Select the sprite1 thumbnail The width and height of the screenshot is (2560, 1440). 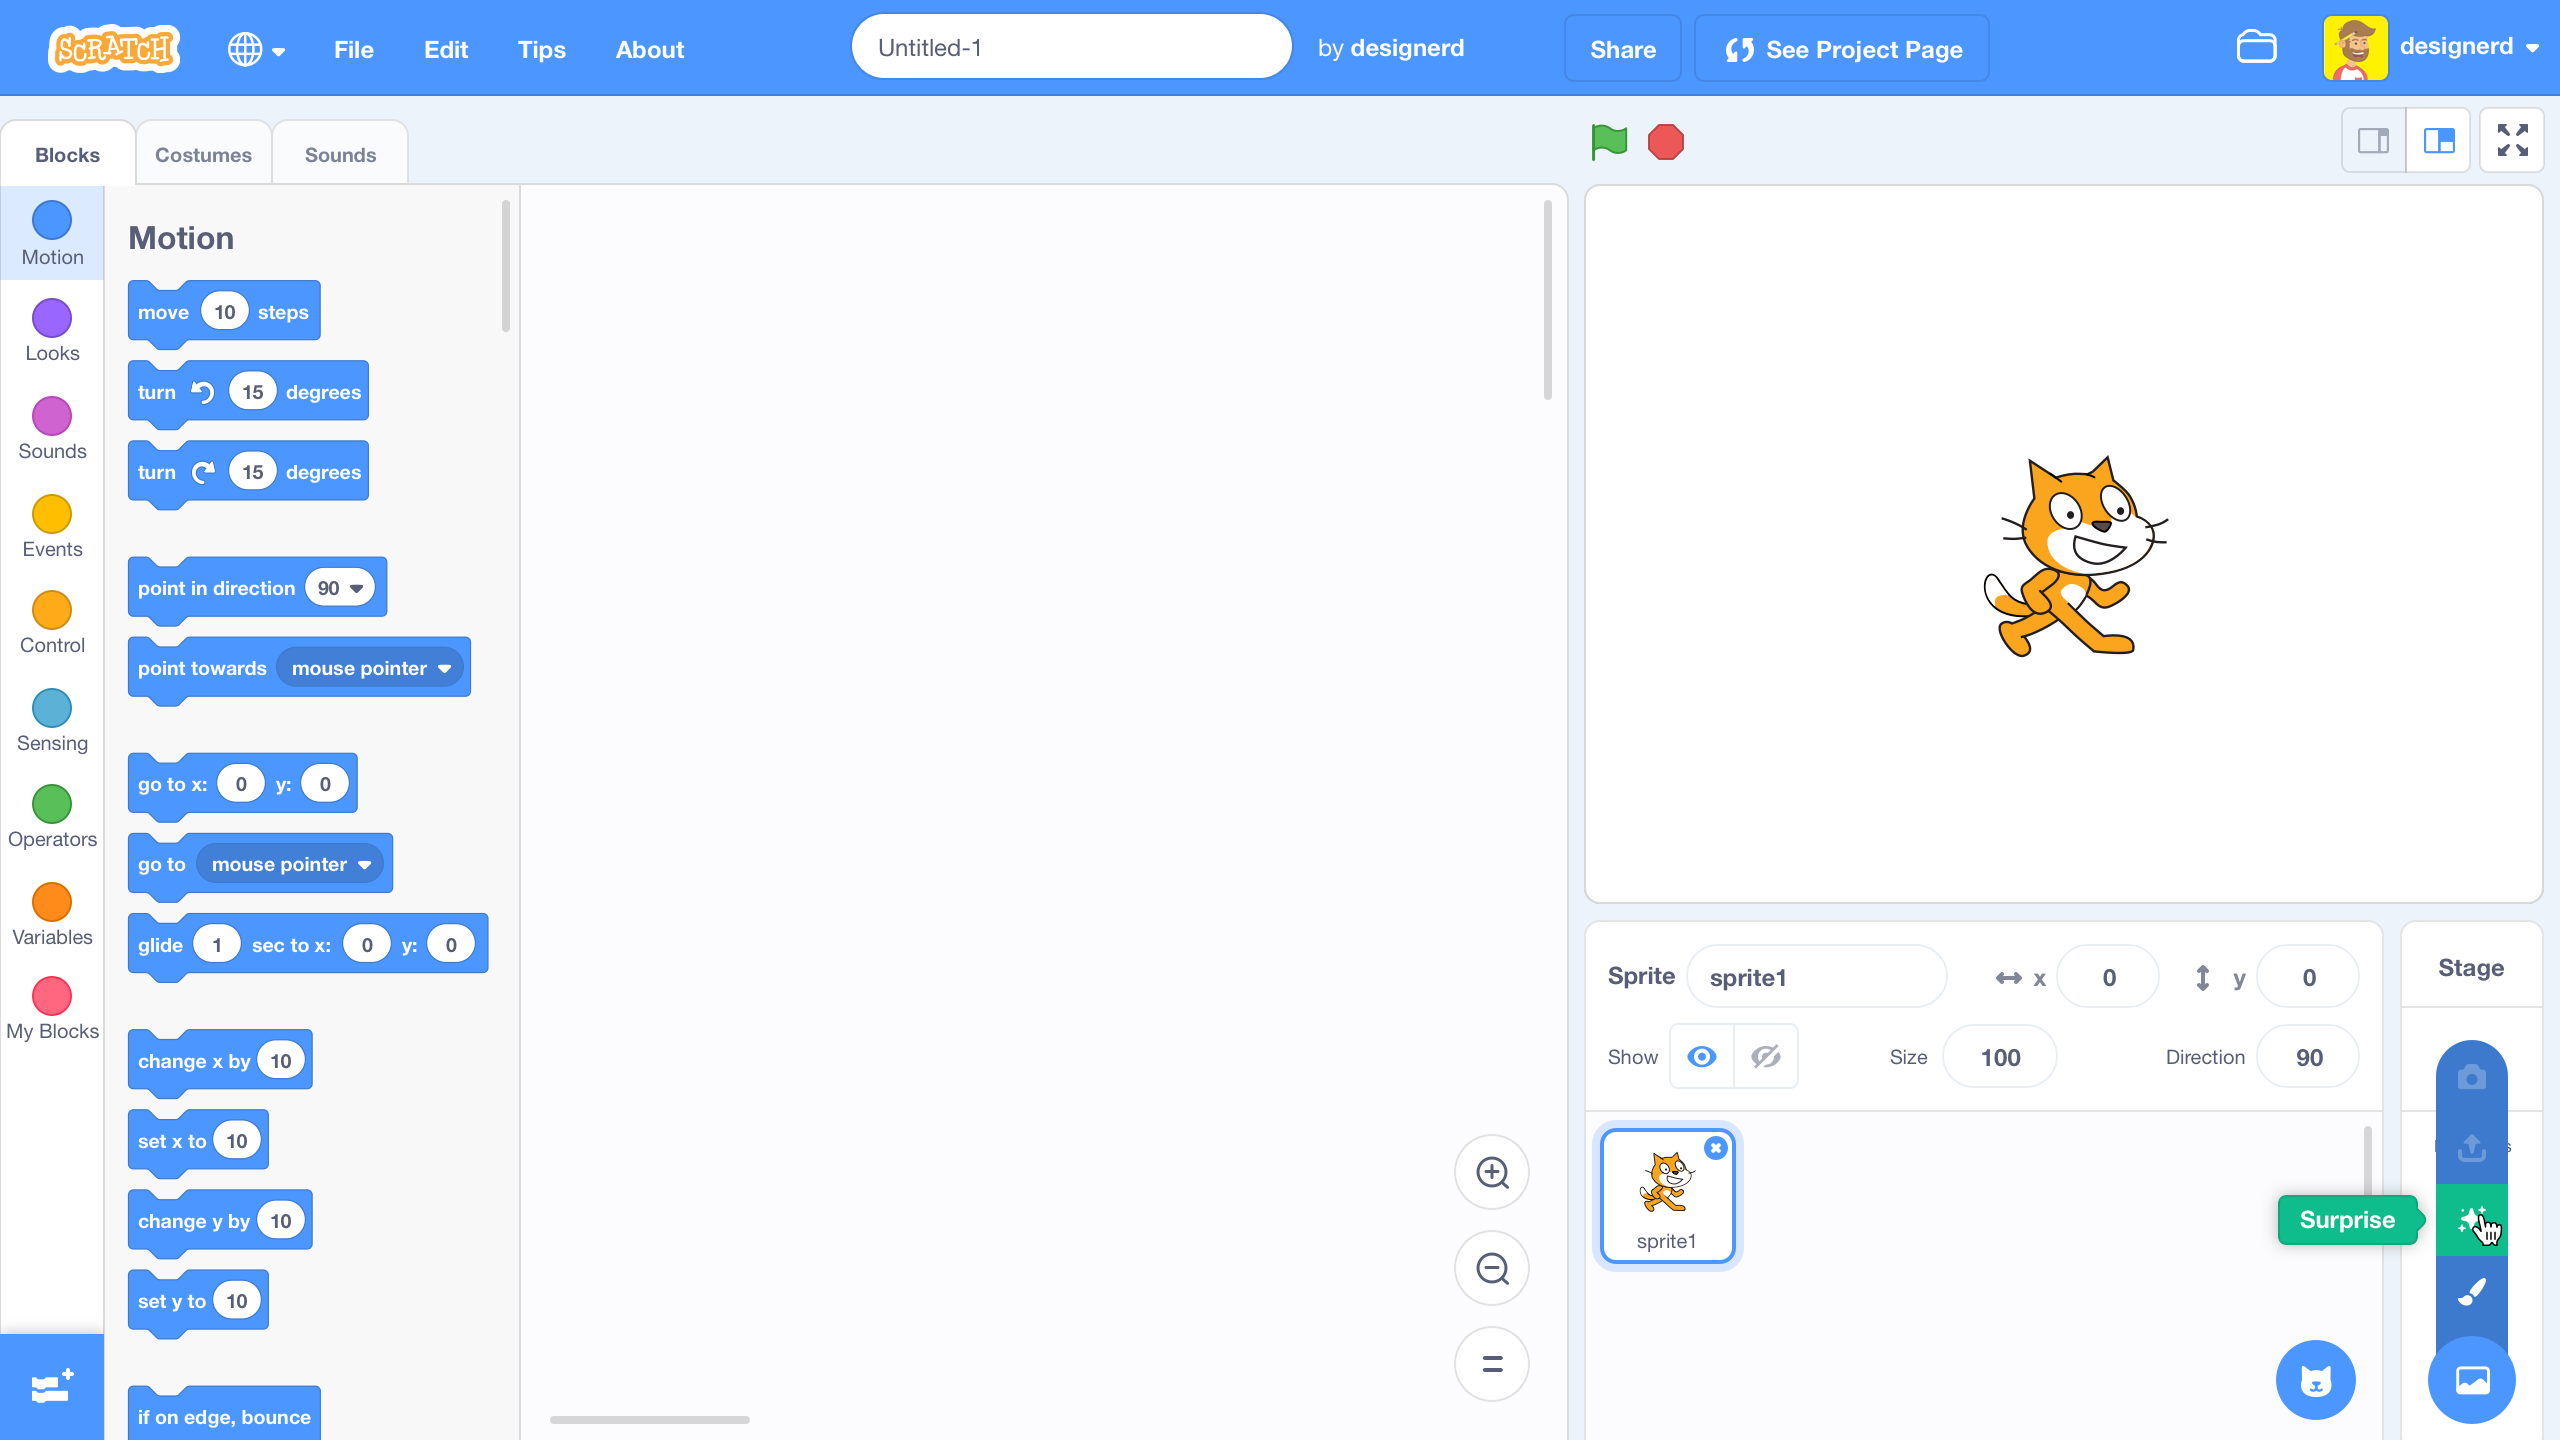1667,1197
